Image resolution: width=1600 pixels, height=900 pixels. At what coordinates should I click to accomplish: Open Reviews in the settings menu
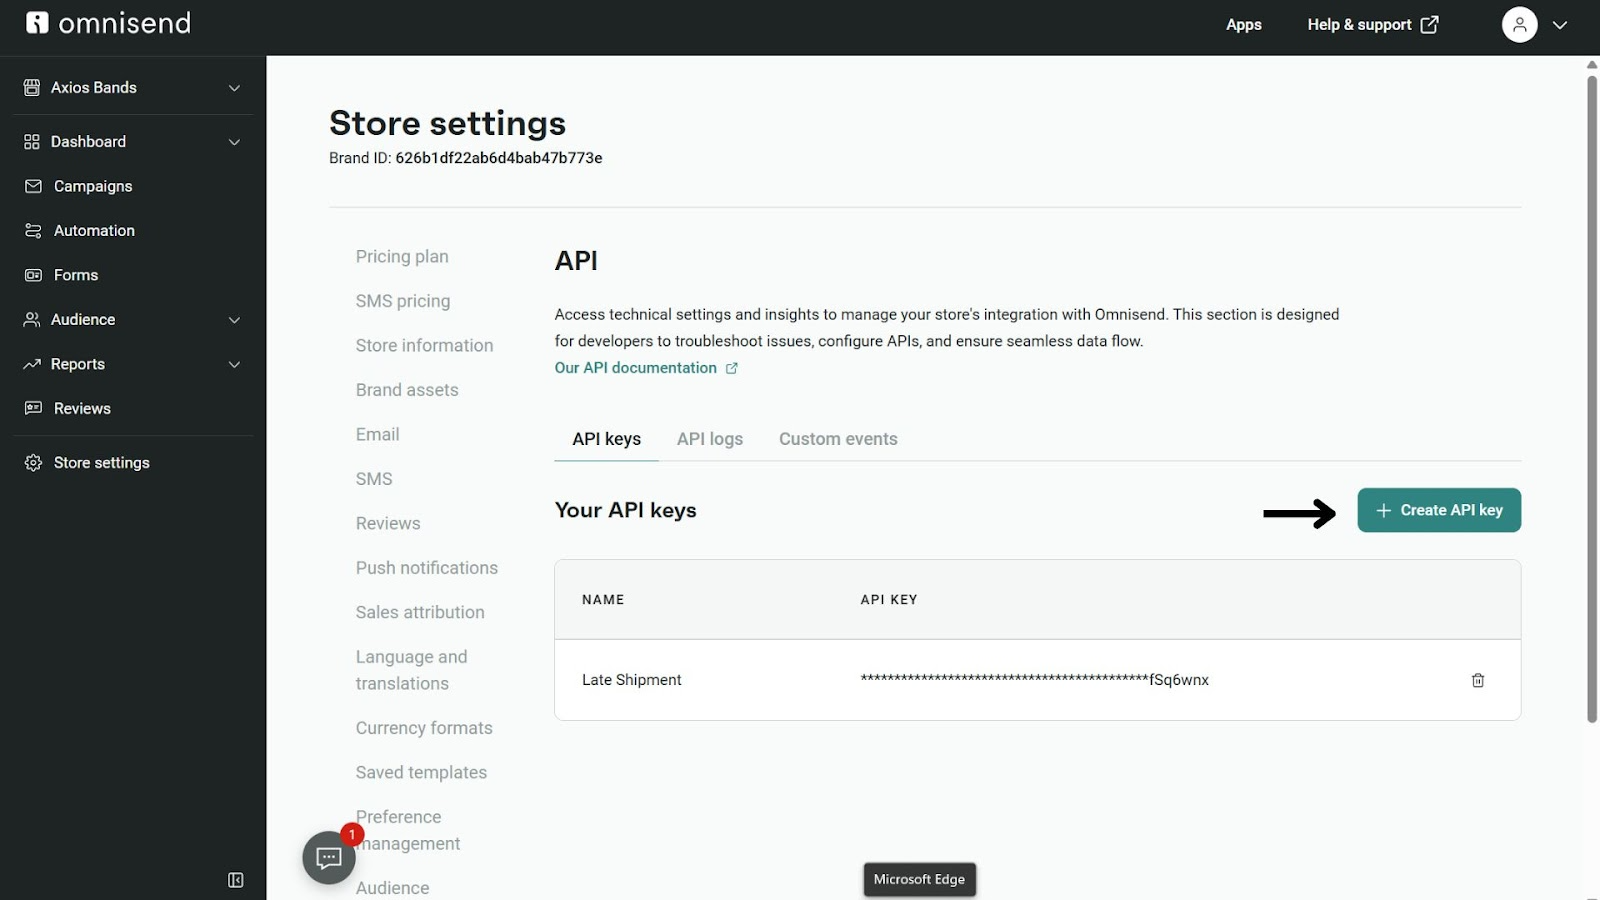pos(388,524)
